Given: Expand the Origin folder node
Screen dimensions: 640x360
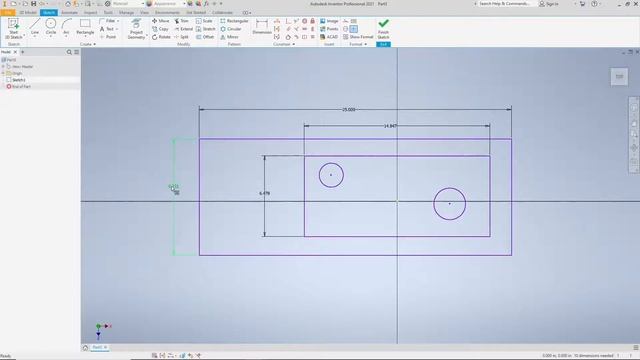Looking at the screenshot, I should [3, 73].
